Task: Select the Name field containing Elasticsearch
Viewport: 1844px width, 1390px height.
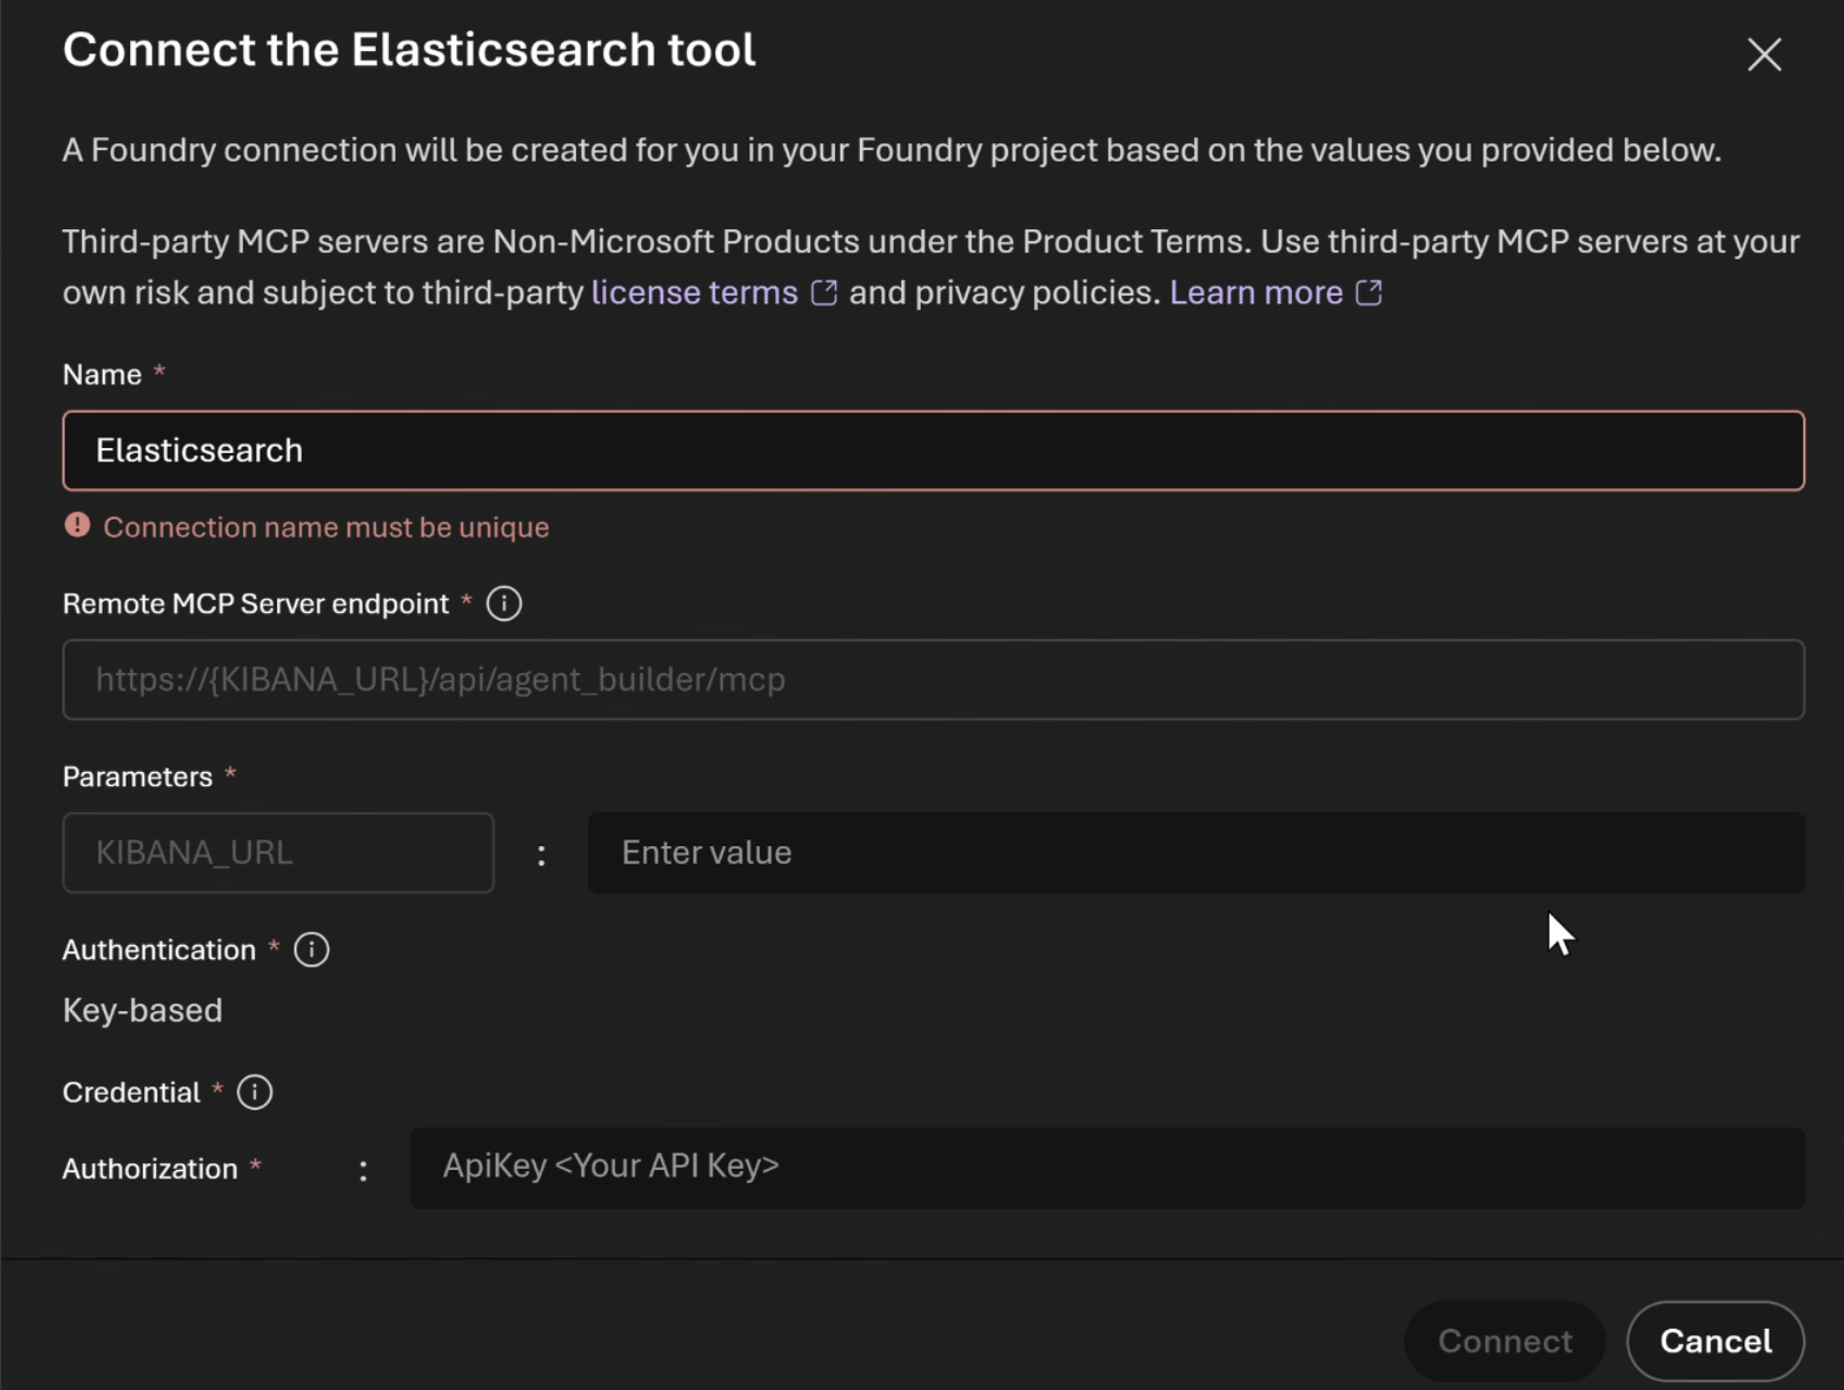Action: tap(930, 450)
